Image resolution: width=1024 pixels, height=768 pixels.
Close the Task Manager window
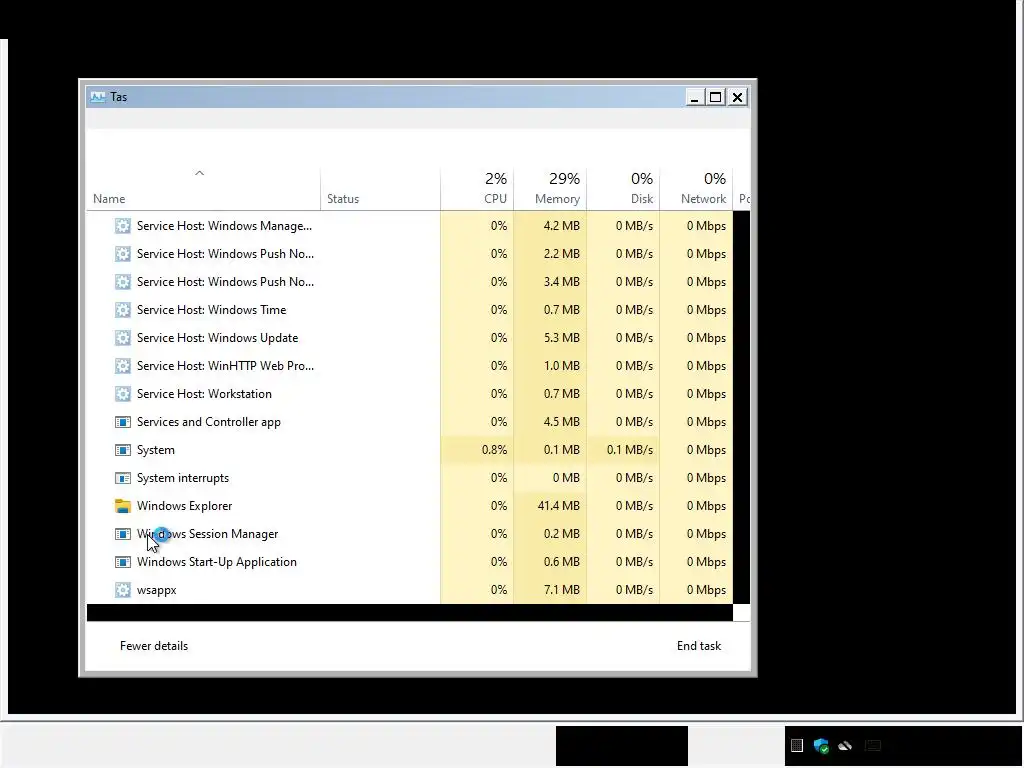tap(737, 97)
